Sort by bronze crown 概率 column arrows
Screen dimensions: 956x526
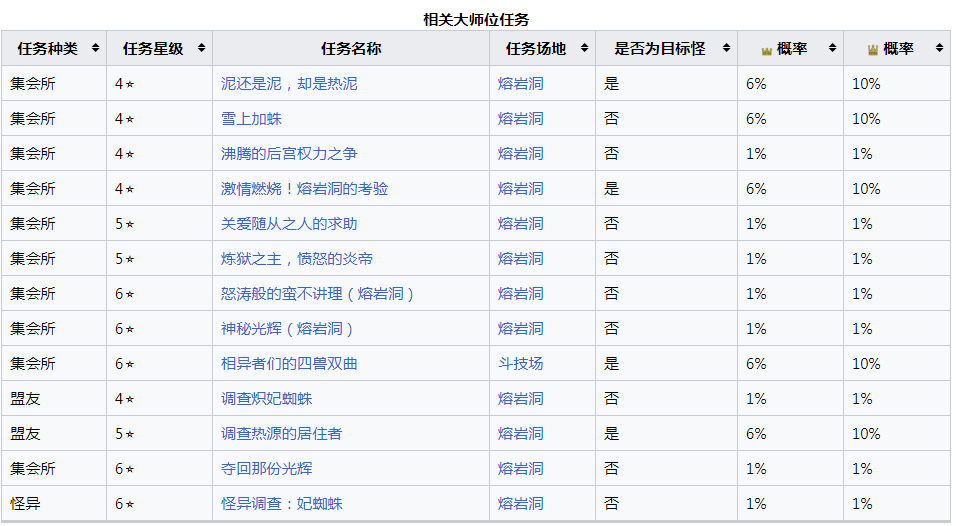click(x=832, y=48)
